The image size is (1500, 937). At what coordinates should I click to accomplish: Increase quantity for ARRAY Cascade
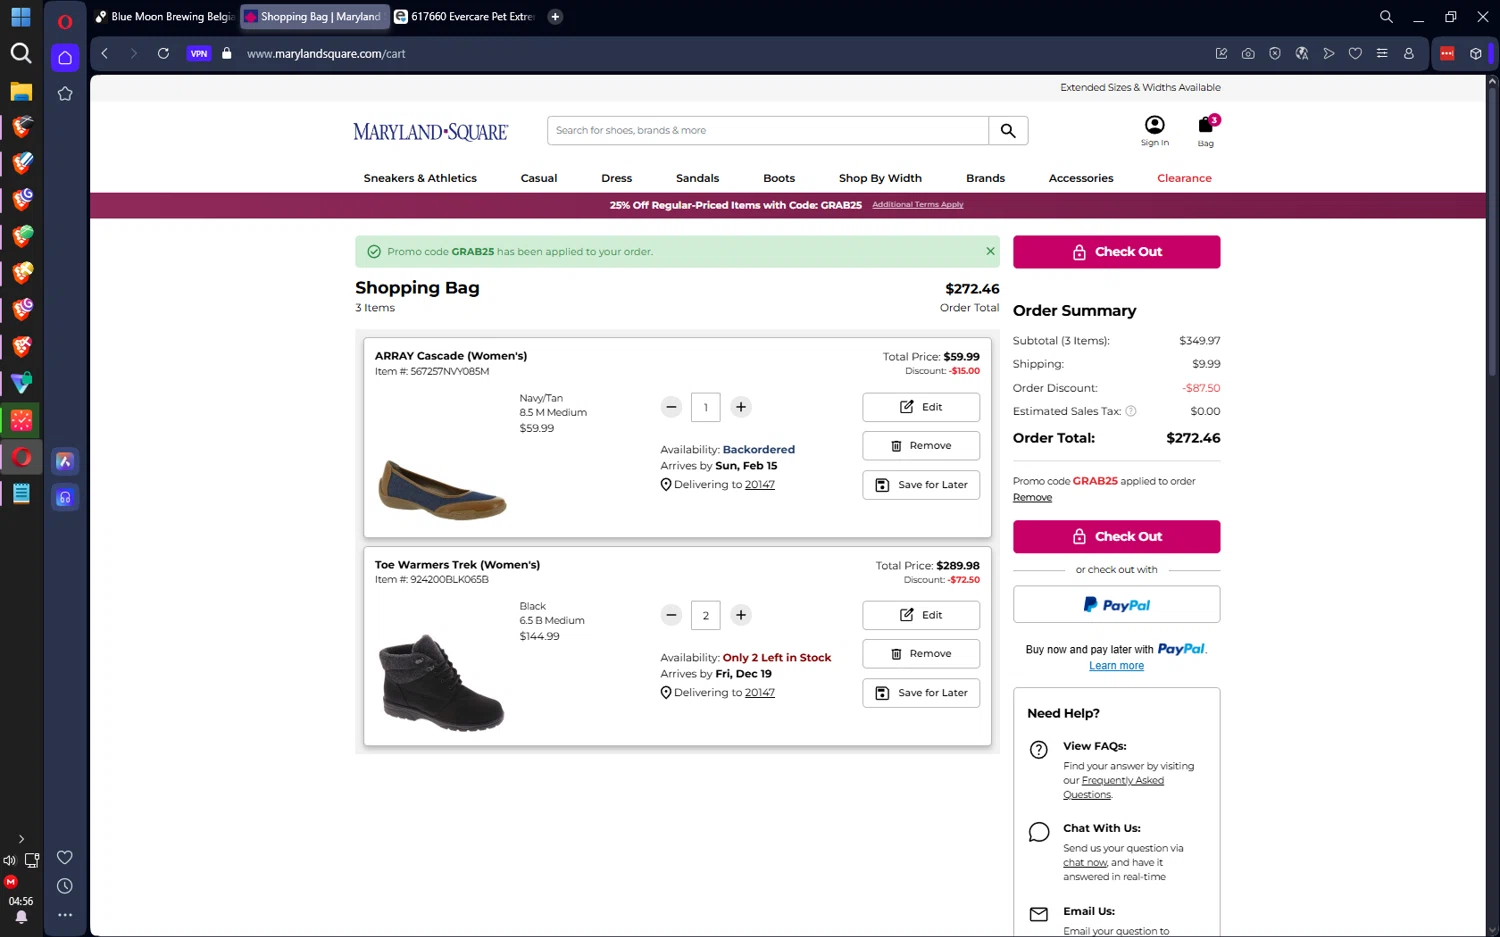click(x=741, y=407)
